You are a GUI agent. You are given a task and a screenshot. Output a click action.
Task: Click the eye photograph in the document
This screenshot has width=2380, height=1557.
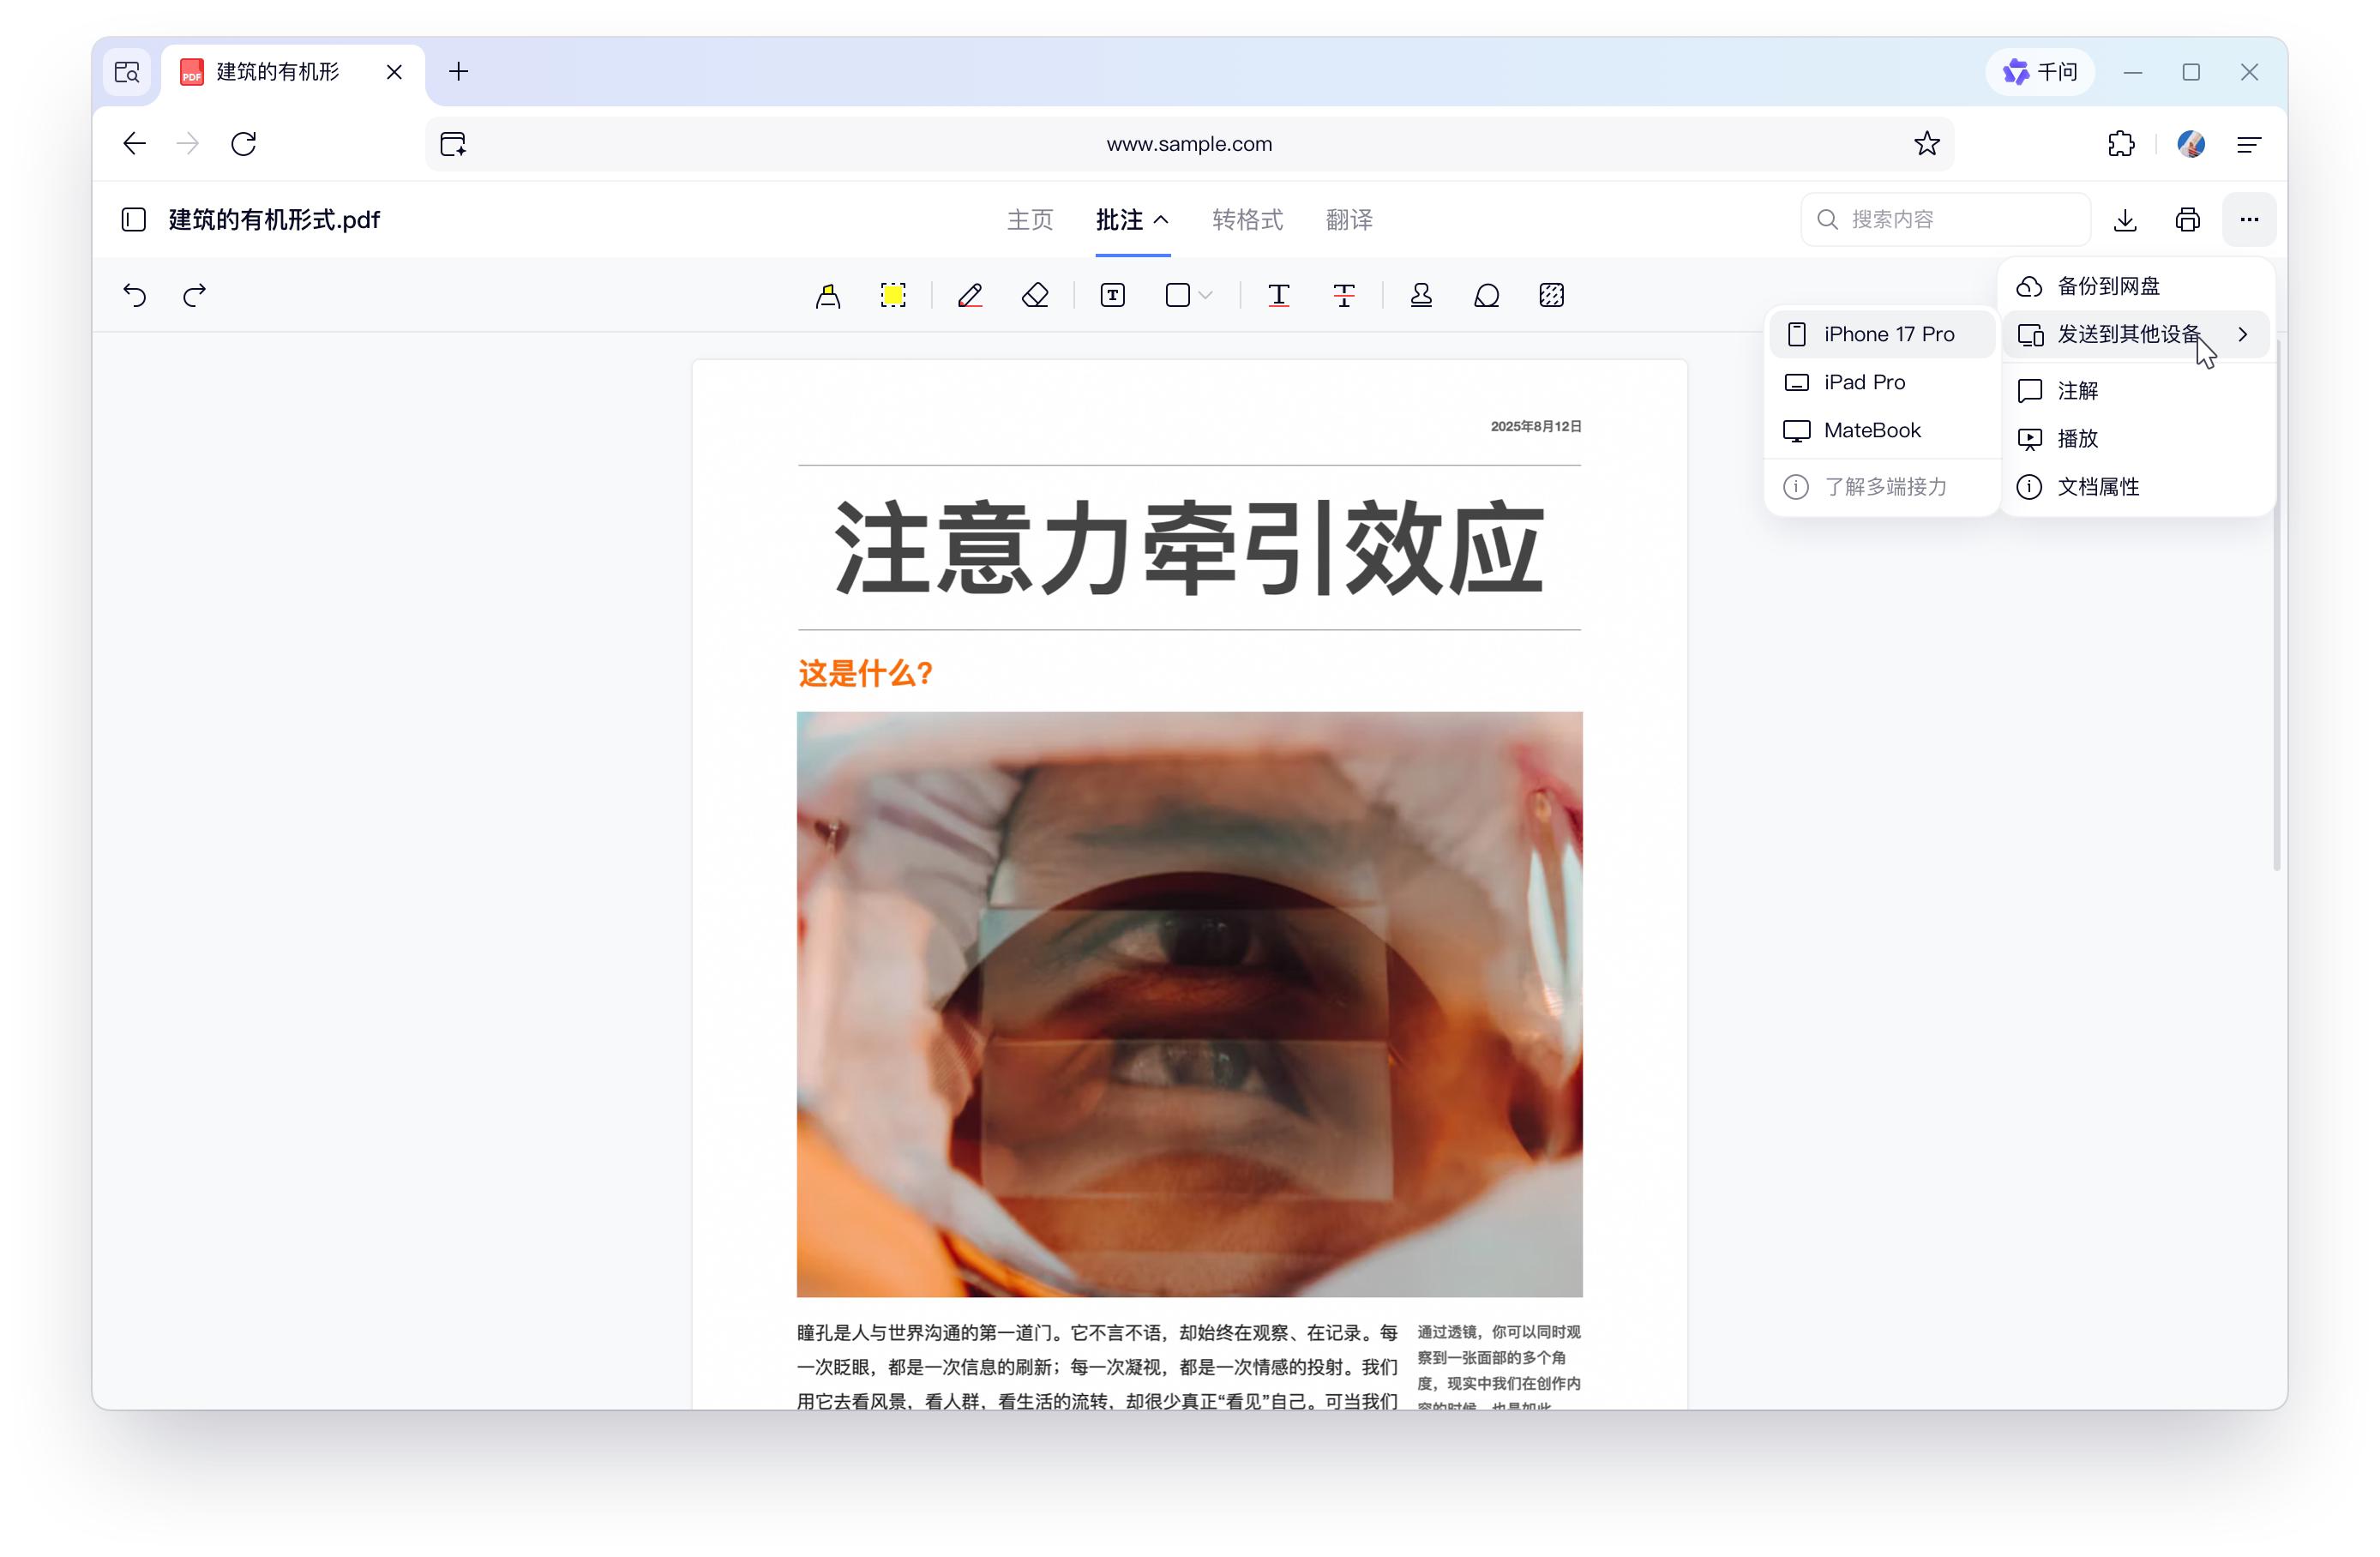[x=1189, y=1004]
